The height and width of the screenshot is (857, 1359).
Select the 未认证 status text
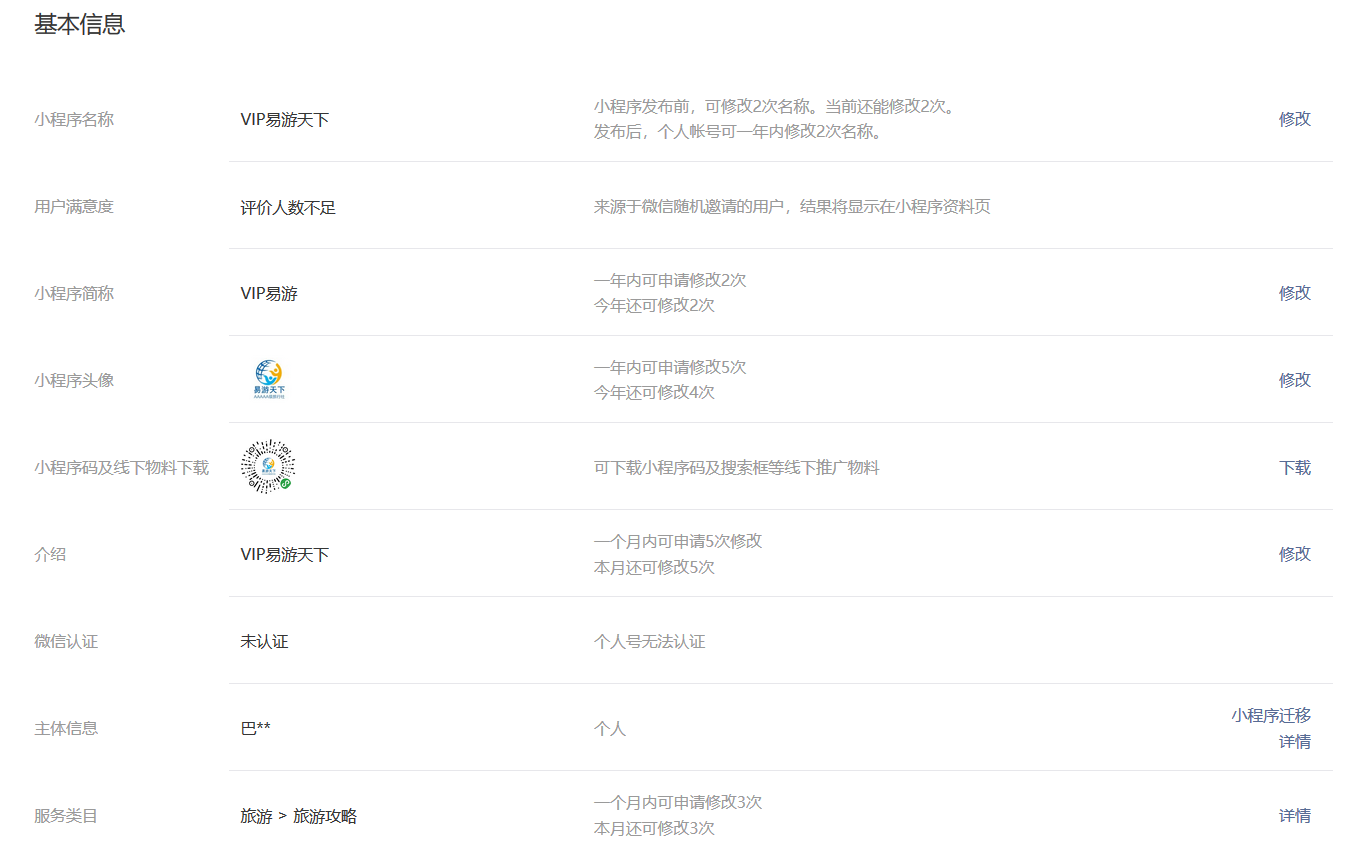(264, 642)
